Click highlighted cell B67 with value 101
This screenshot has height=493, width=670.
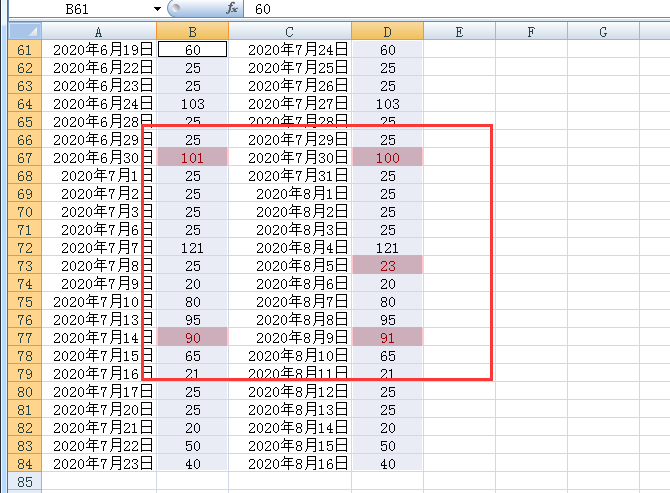coord(193,158)
